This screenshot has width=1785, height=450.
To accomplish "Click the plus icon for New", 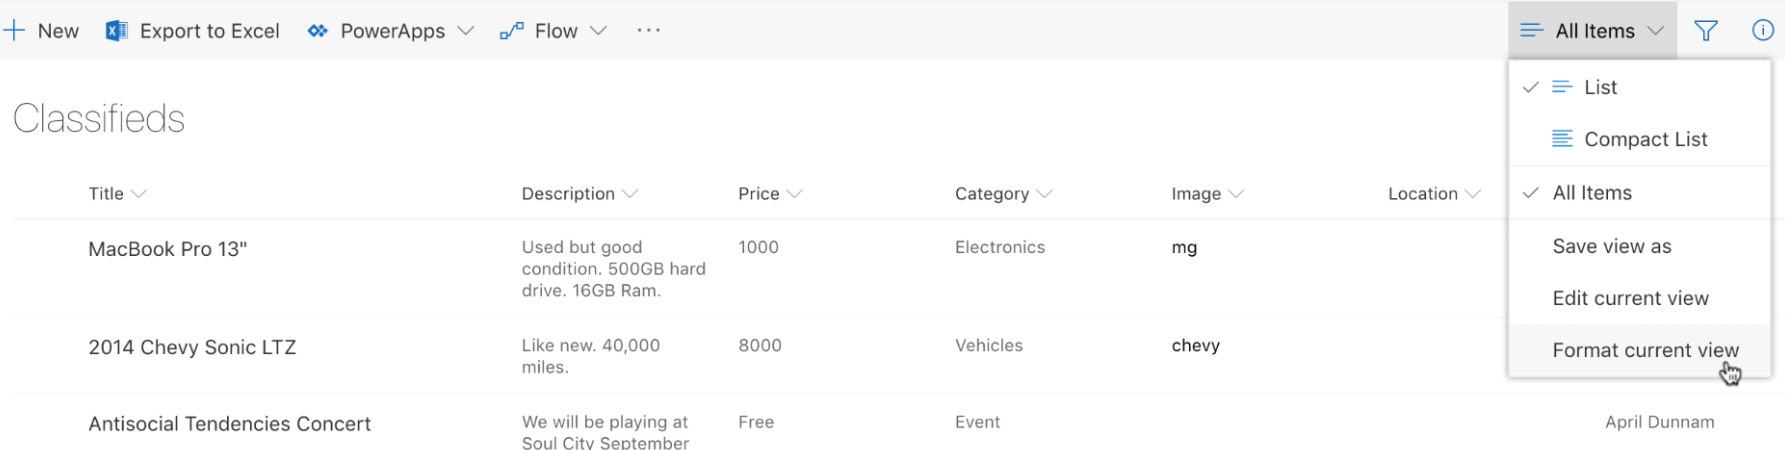I will pos(14,31).
